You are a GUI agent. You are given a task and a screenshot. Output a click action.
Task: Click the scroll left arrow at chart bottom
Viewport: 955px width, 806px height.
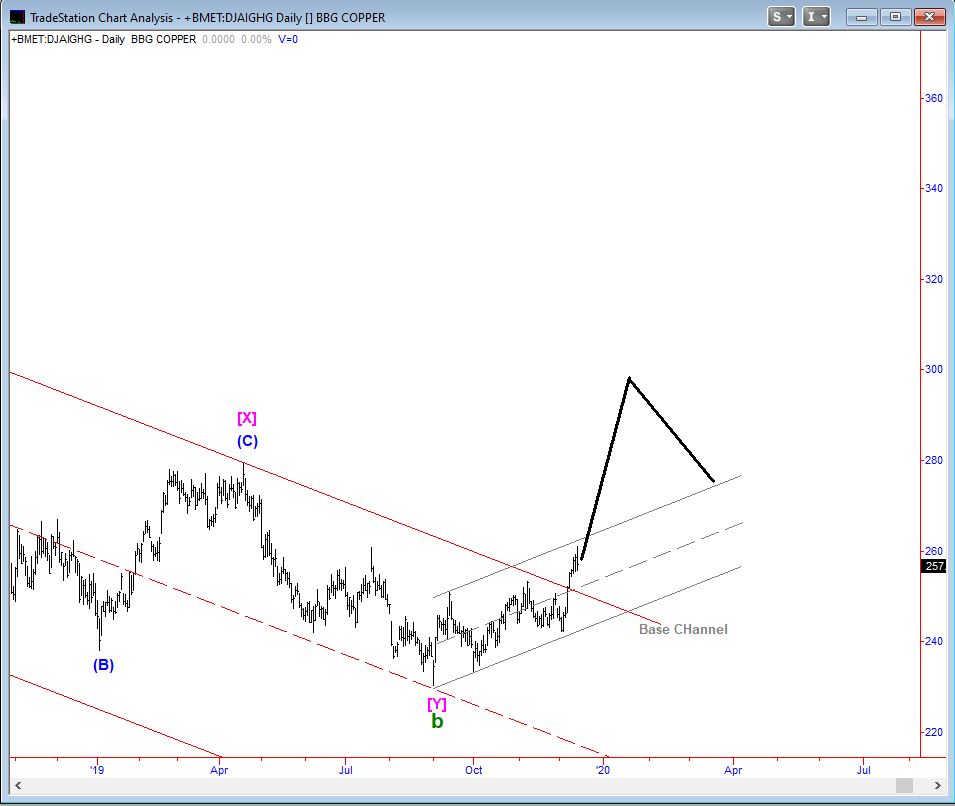pyautogui.click(x=18, y=786)
